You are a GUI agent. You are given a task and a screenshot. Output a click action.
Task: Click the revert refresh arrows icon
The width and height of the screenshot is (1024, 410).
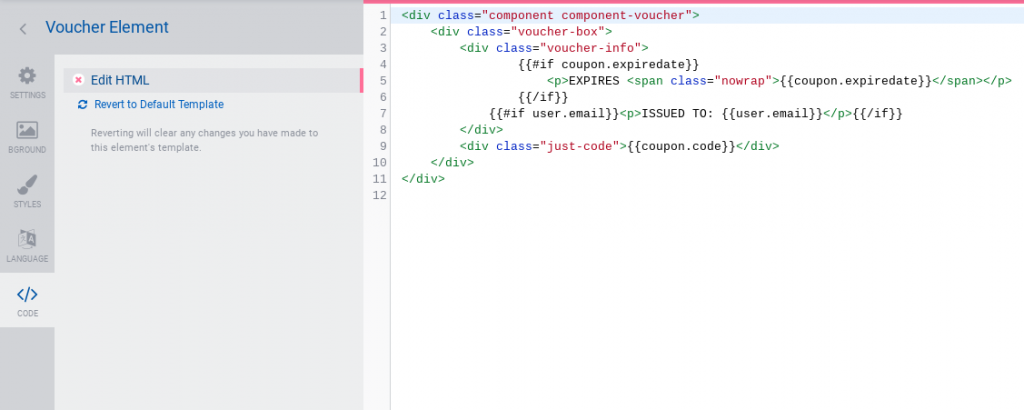(82, 104)
